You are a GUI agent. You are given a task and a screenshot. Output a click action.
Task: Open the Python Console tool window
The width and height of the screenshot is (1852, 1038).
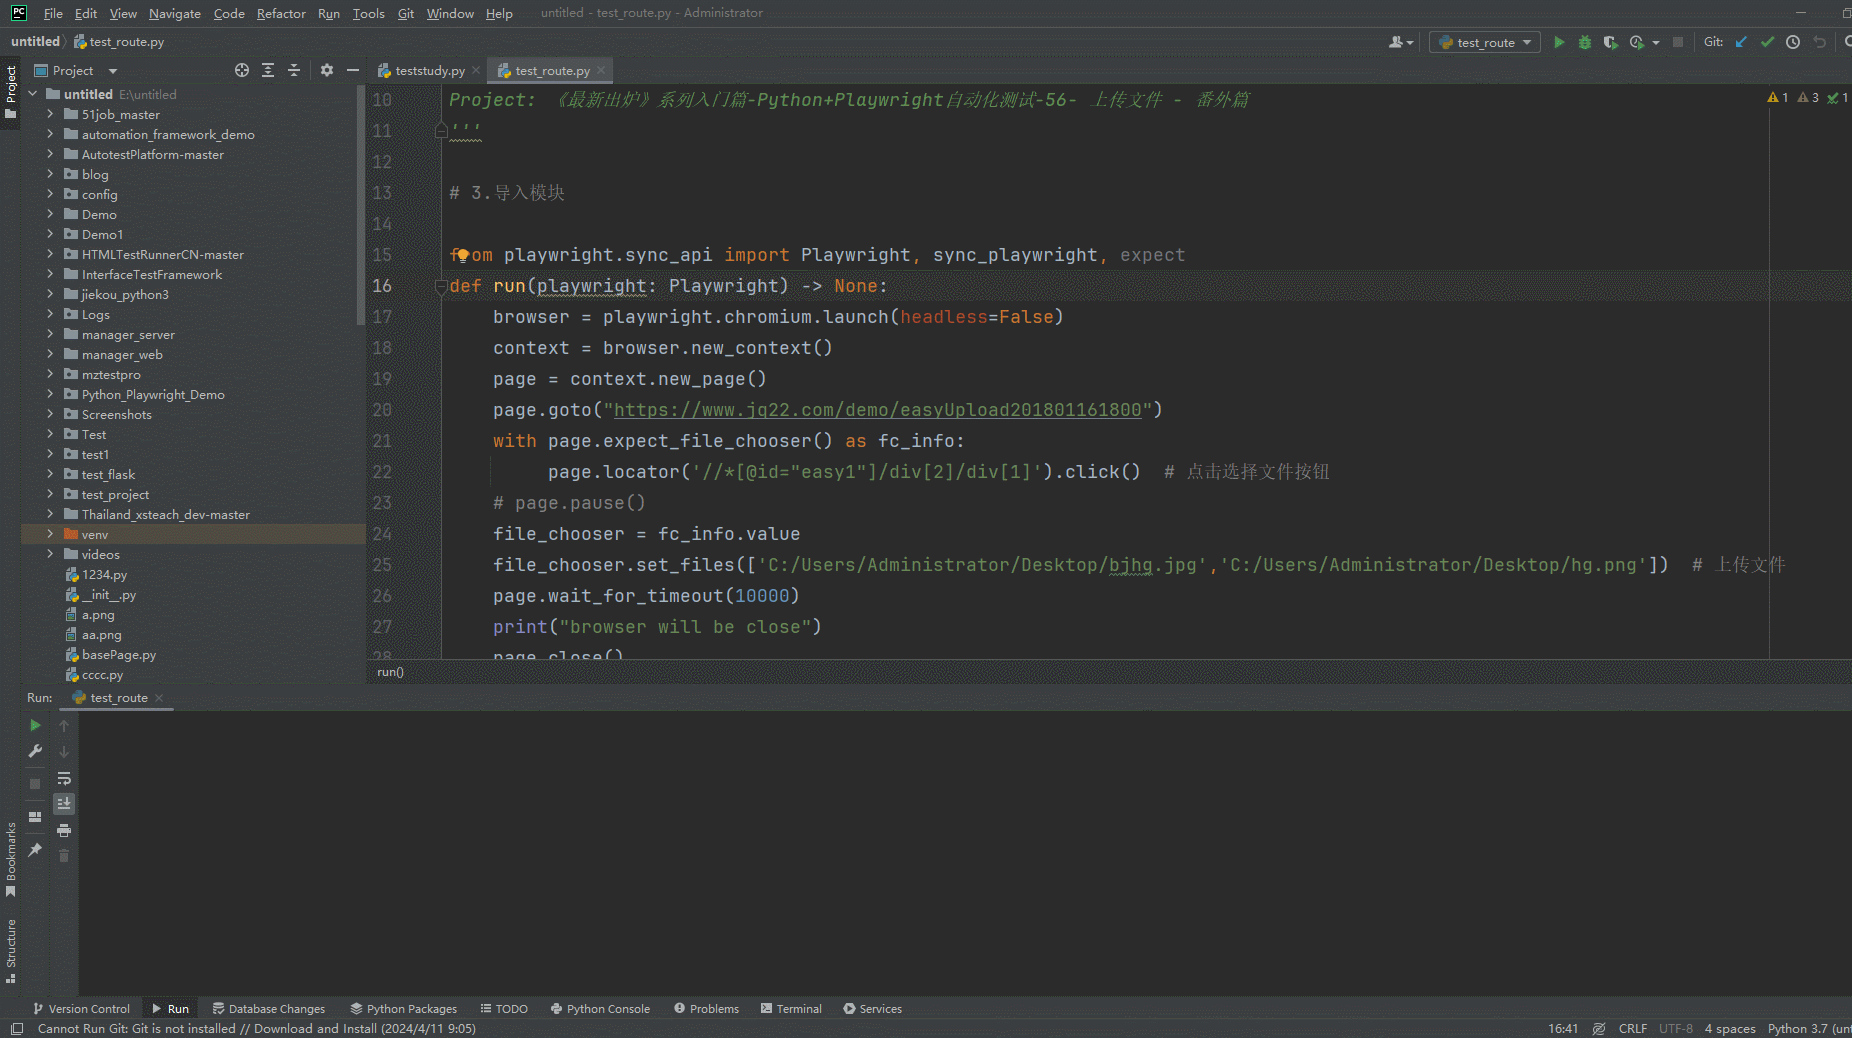(600, 1009)
